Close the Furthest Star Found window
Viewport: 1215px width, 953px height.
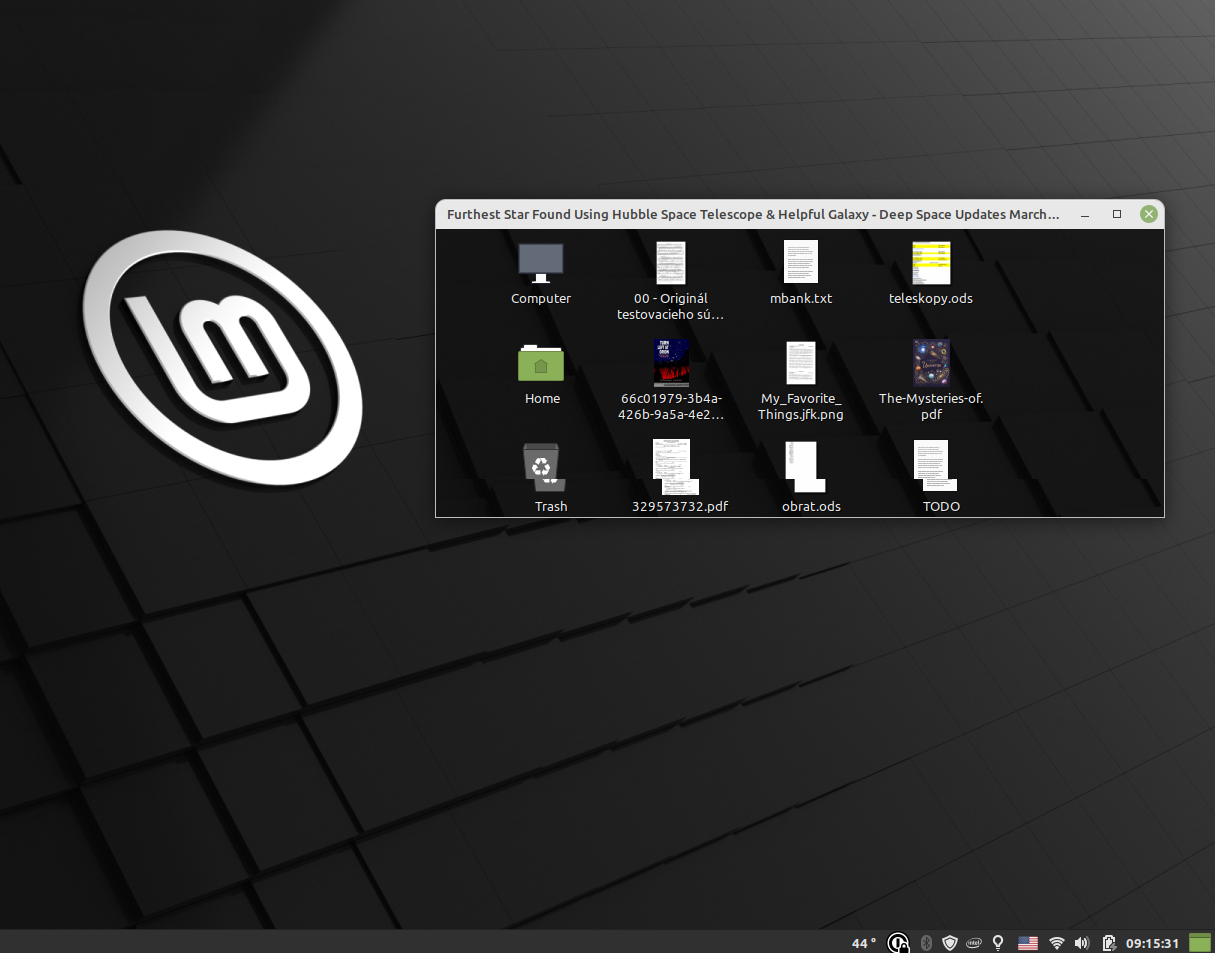pos(1149,214)
